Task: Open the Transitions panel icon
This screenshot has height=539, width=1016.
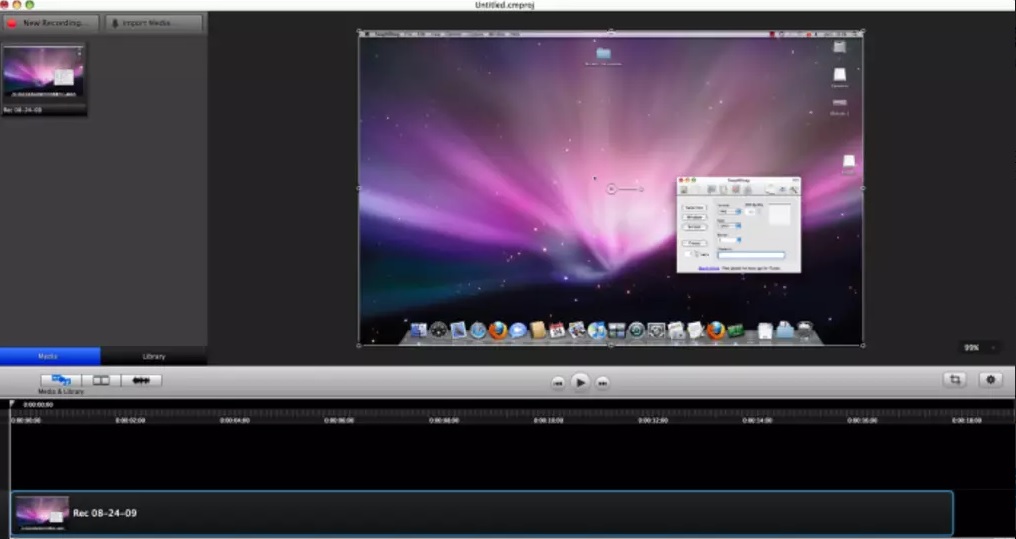Action: click(x=101, y=380)
